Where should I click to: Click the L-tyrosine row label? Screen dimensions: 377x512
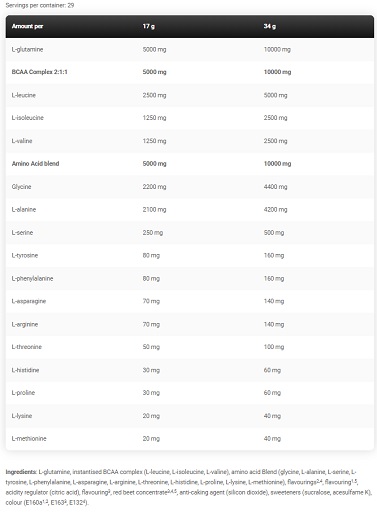25,255
